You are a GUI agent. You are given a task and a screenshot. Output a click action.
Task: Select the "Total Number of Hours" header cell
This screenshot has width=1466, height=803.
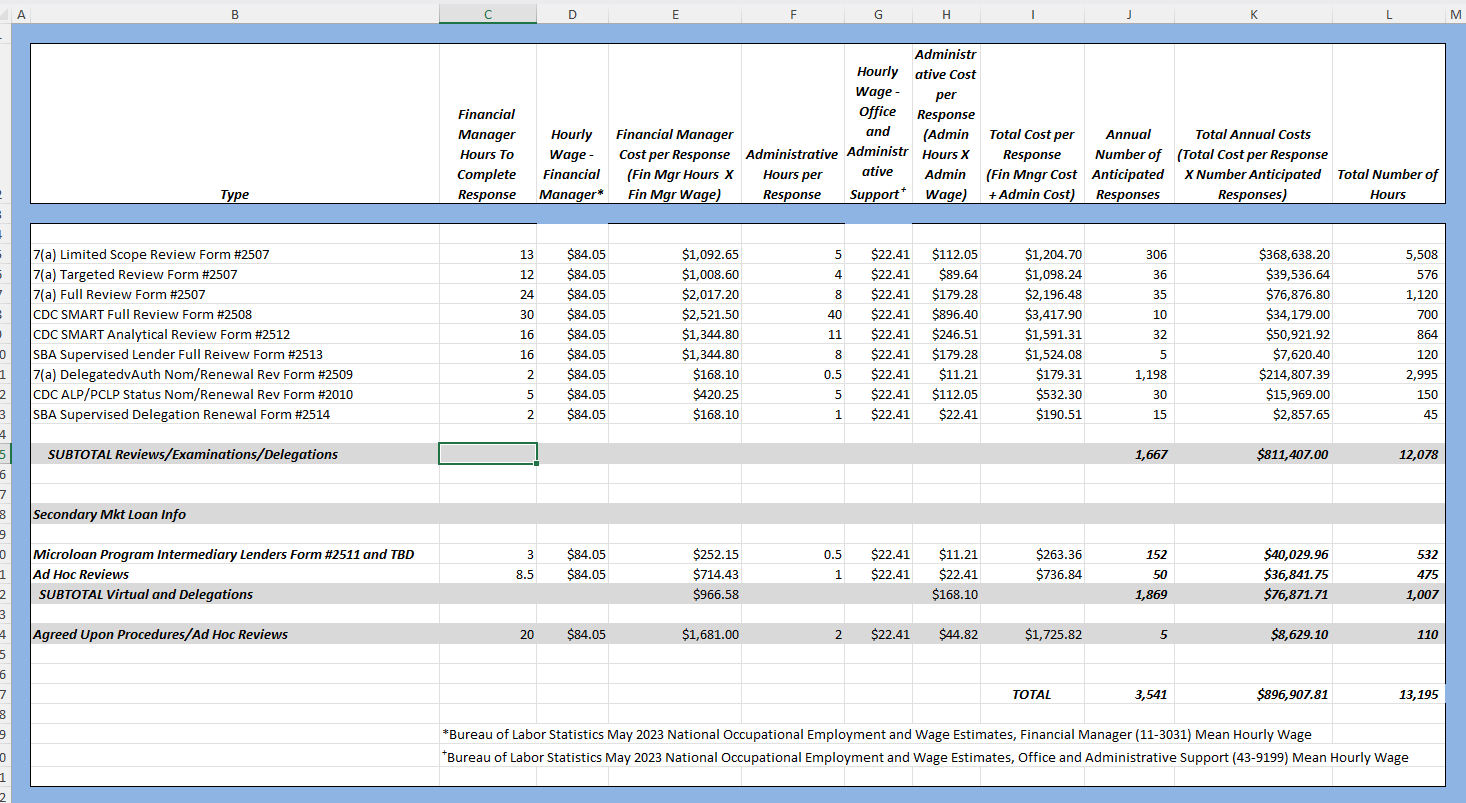pyautogui.click(x=1387, y=184)
